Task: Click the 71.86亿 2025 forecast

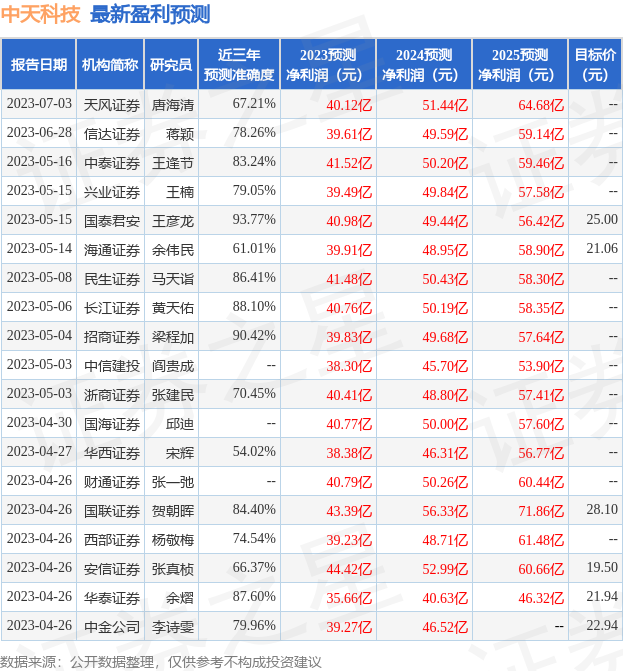Action: pyautogui.click(x=541, y=511)
